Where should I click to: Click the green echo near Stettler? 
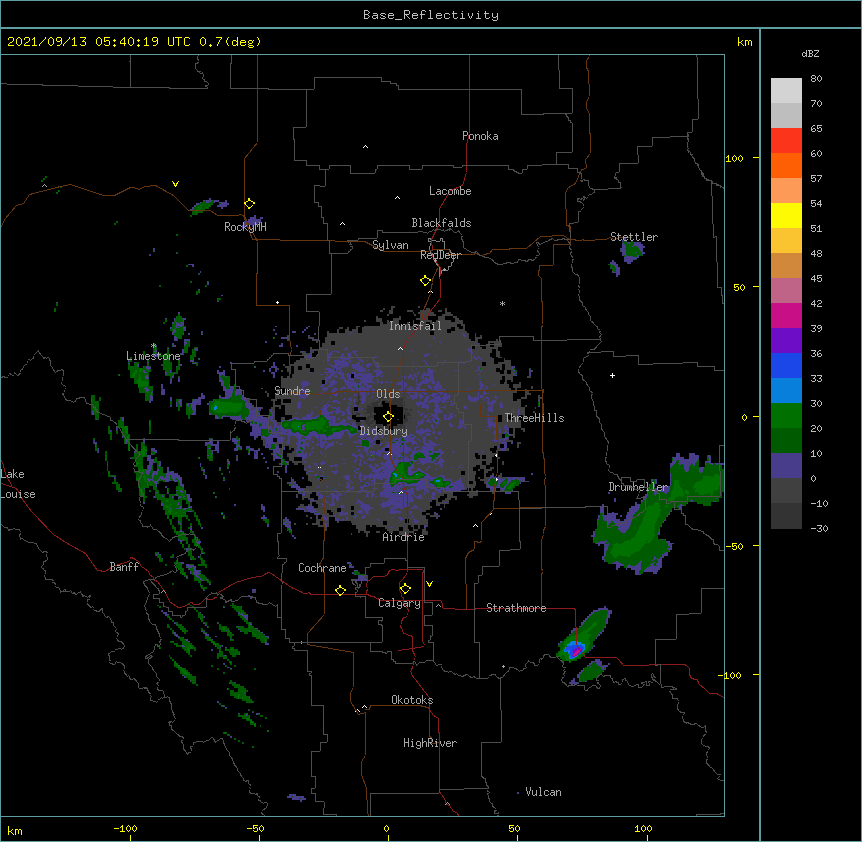click(x=632, y=251)
